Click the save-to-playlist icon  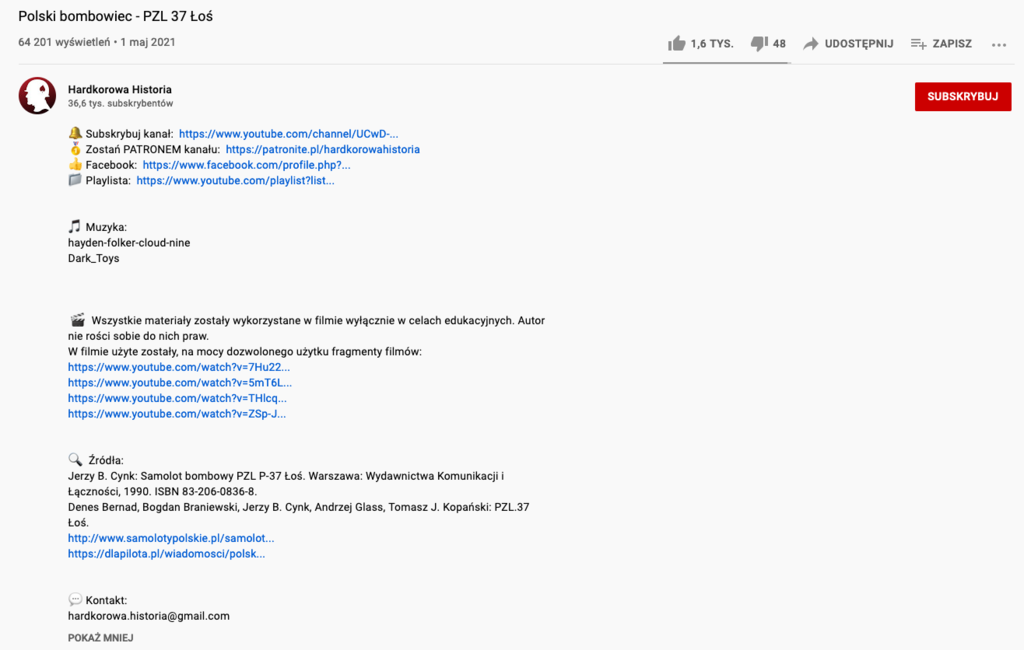click(x=918, y=44)
